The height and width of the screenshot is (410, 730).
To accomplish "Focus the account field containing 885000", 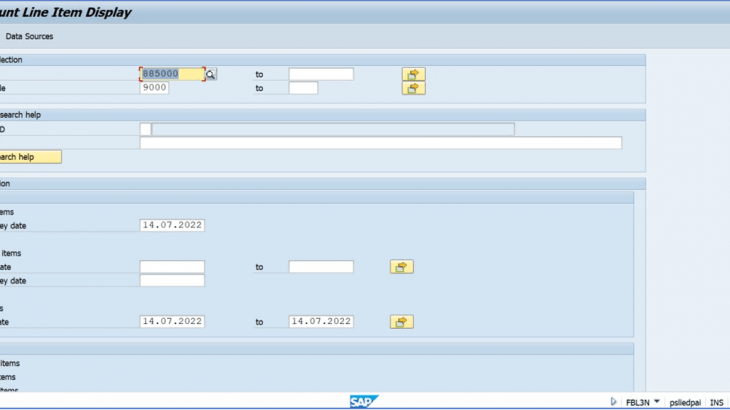I will point(172,74).
